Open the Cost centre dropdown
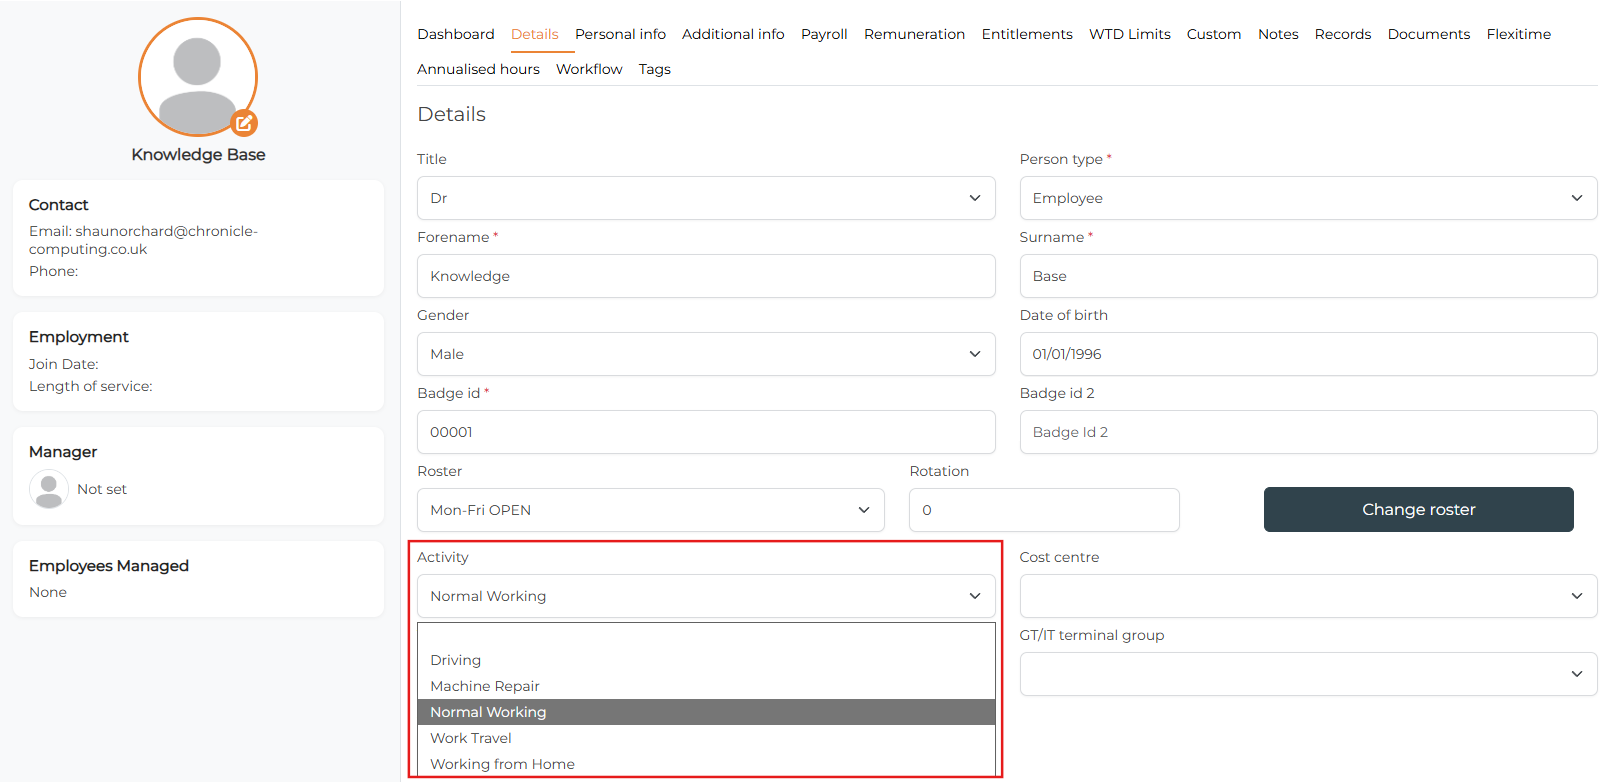Viewport: 1603px width, 782px height. (x=1308, y=596)
